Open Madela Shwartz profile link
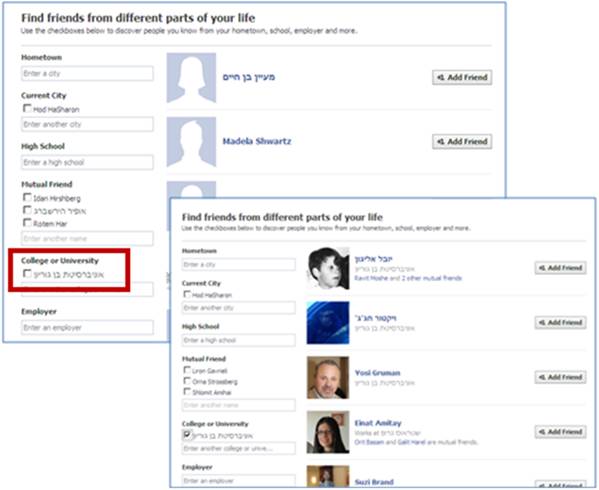The width and height of the screenshot is (599, 490). (257, 141)
